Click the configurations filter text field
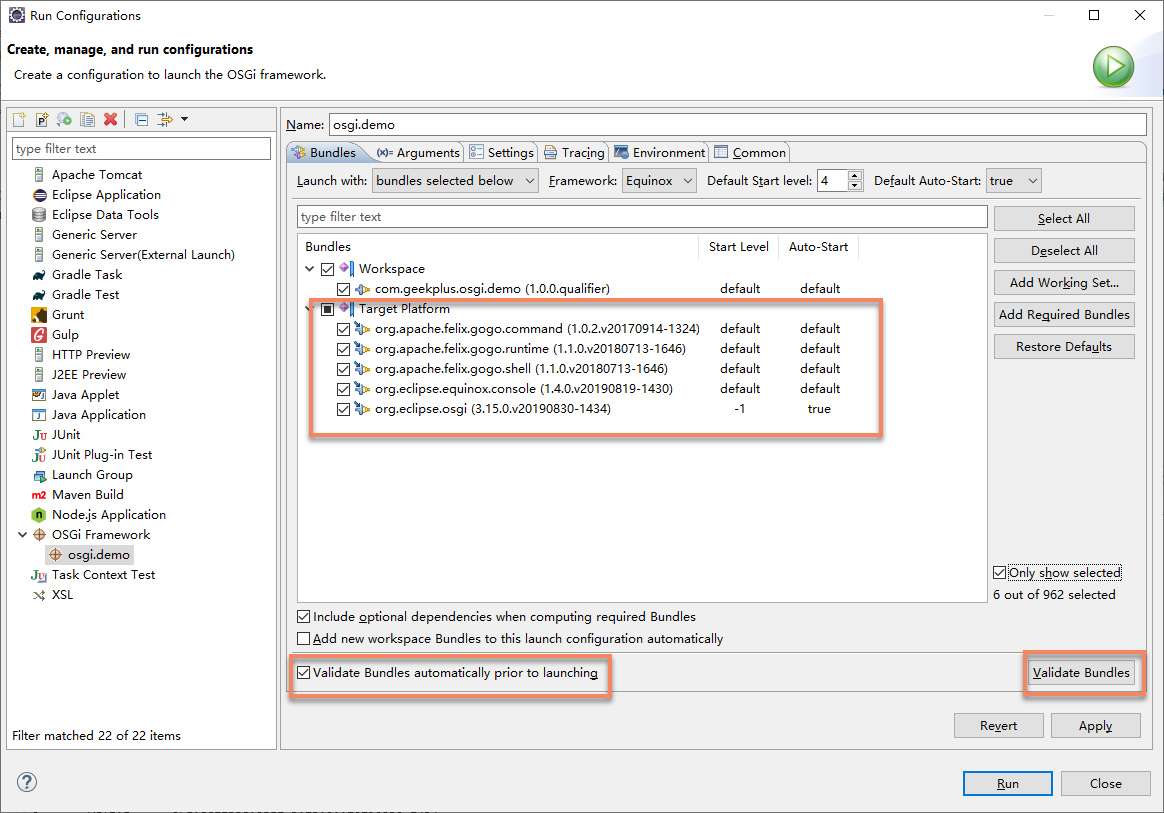1164x813 pixels. 142,148
